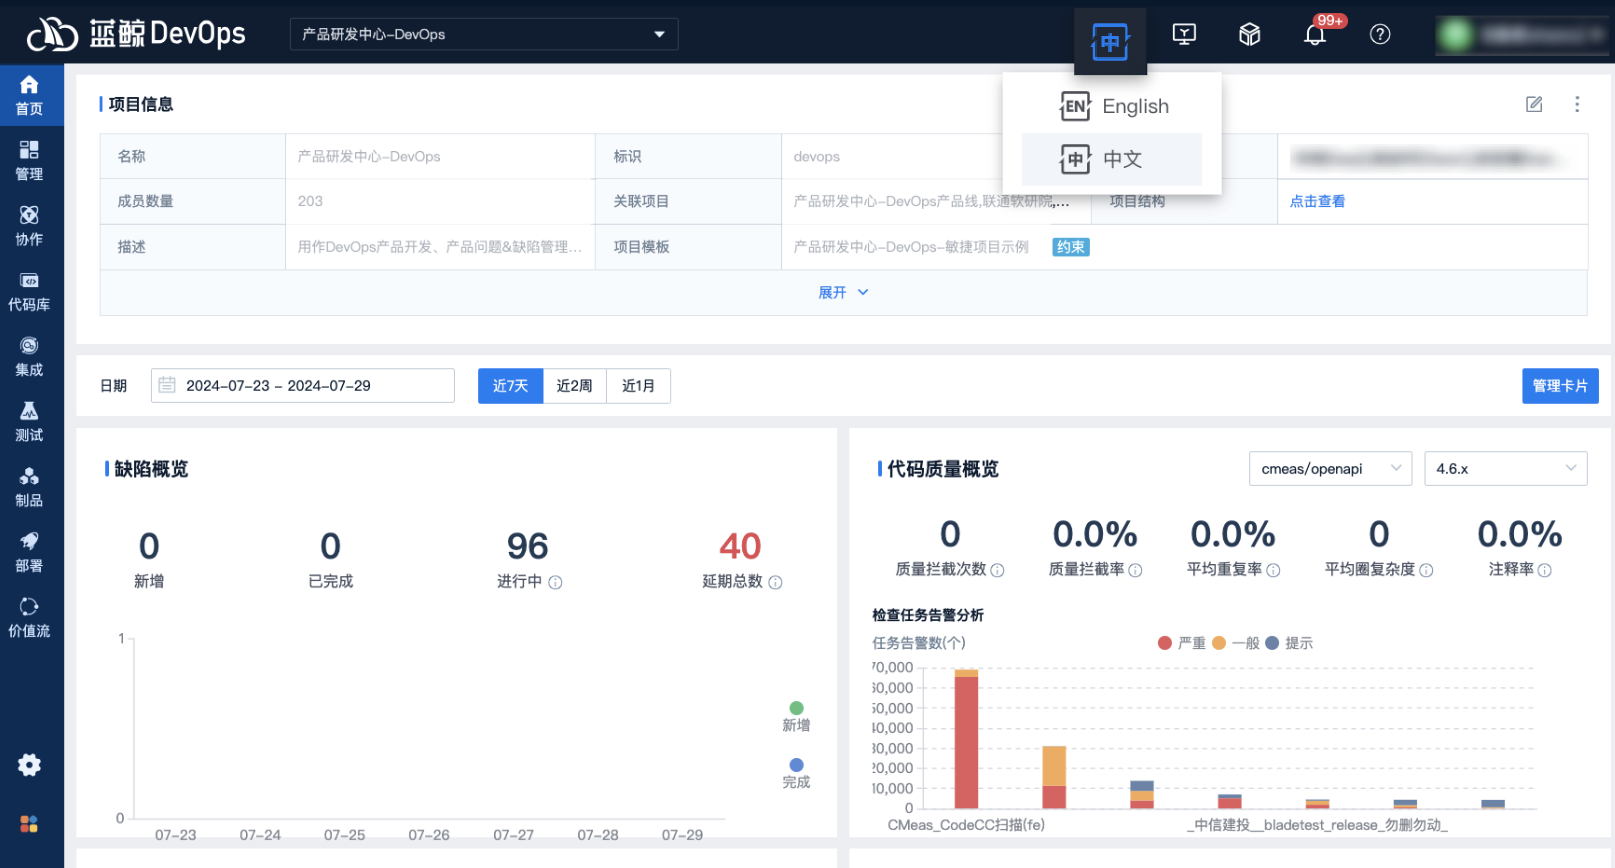This screenshot has width=1615, height=868.
Task: Expand project info with 展开
Action: click(843, 292)
